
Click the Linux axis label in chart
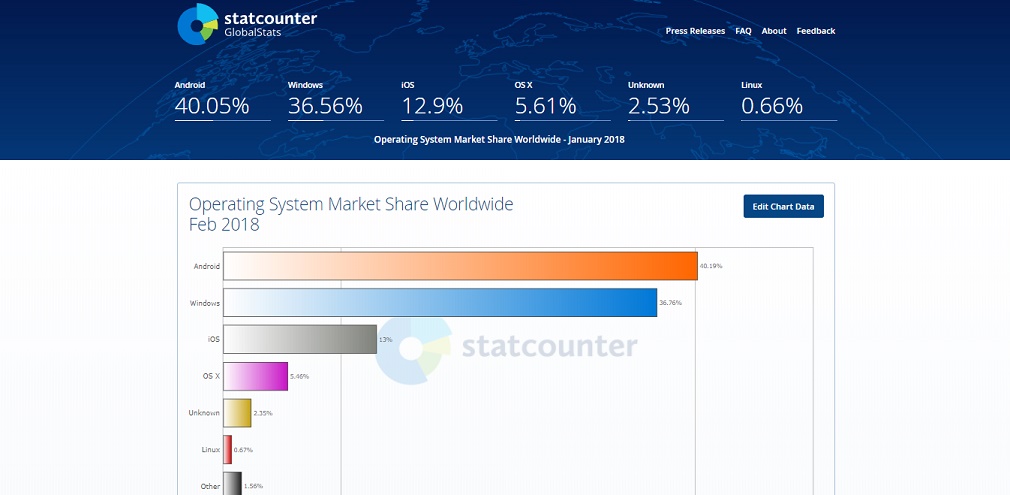click(x=211, y=449)
